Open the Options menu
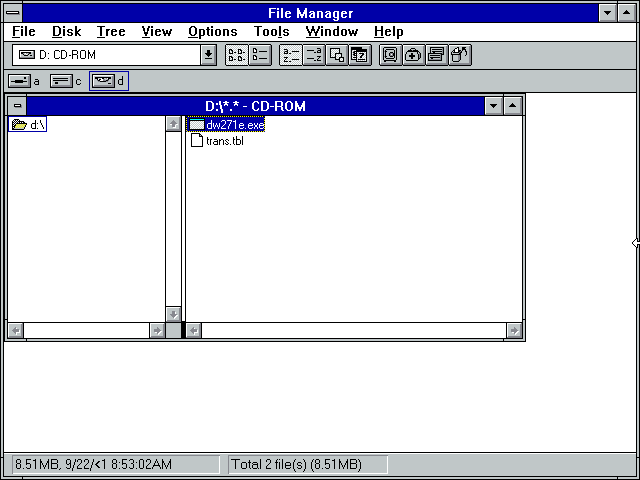Viewport: 640px width, 480px height. [x=213, y=31]
